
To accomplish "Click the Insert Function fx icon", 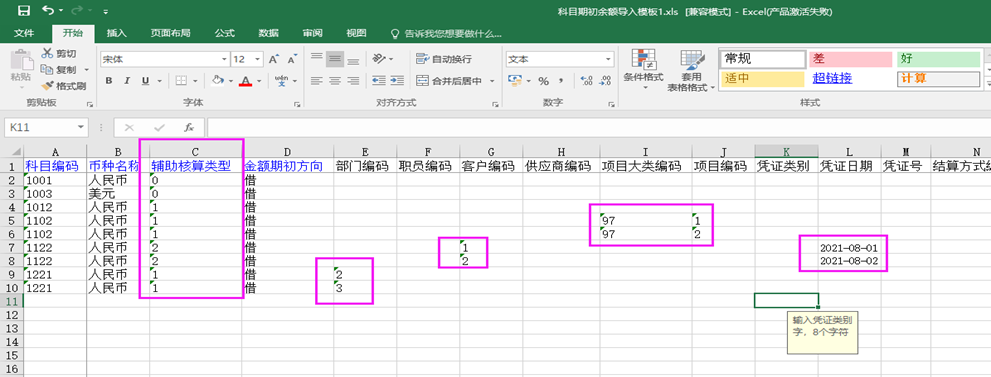I will 188,128.
